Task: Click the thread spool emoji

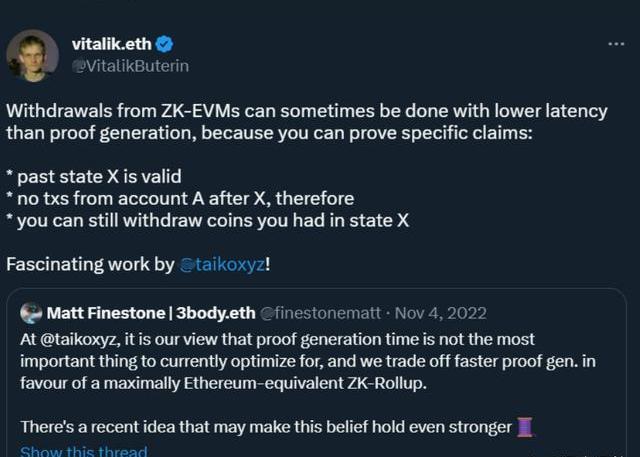Action: pos(526,427)
